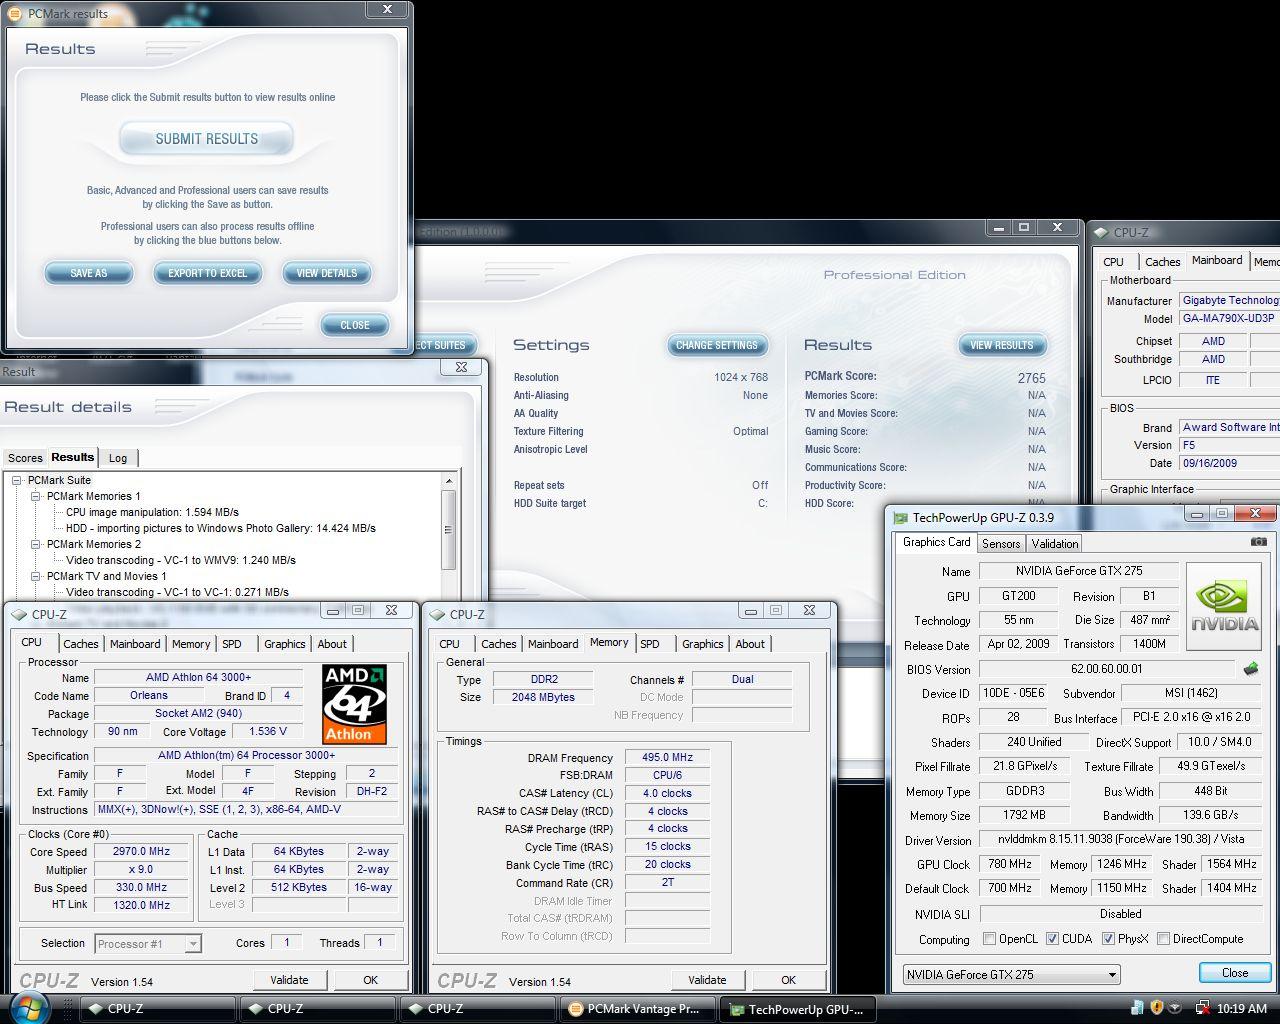Click the SUBMIT RESULTS button
Screen dimensions: 1280x1024
206,139
